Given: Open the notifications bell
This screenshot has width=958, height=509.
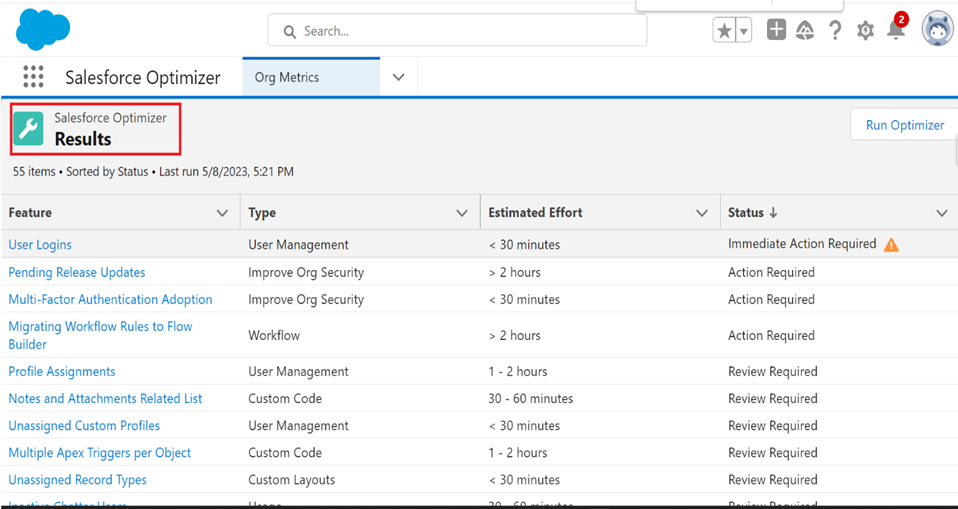Looking at the screenshot, I should click(x=896, y=28).
